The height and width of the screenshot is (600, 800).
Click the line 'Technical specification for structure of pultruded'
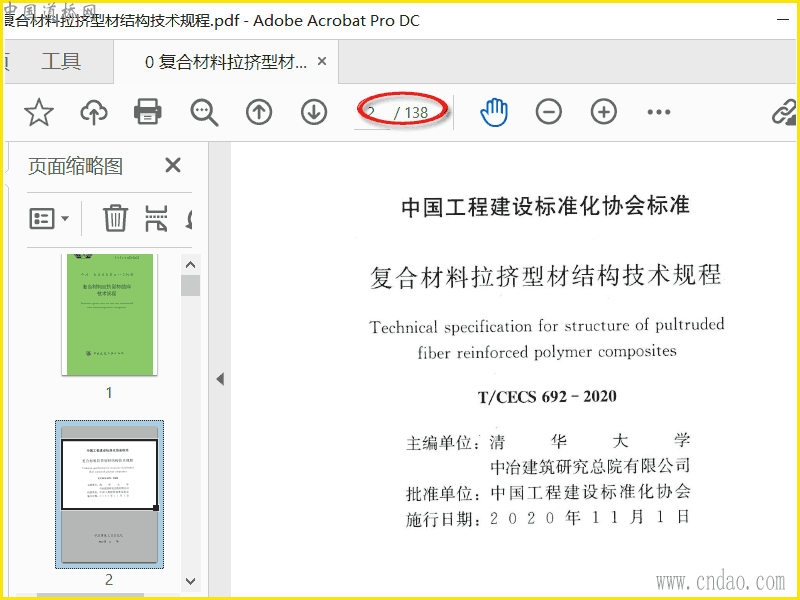[x=546, y=326]
